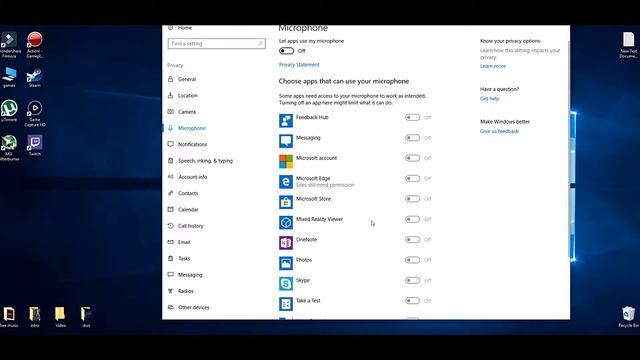Select the Action! Gameplay desktop shortcut
This screenshot has width=640, height=360.
35,44
